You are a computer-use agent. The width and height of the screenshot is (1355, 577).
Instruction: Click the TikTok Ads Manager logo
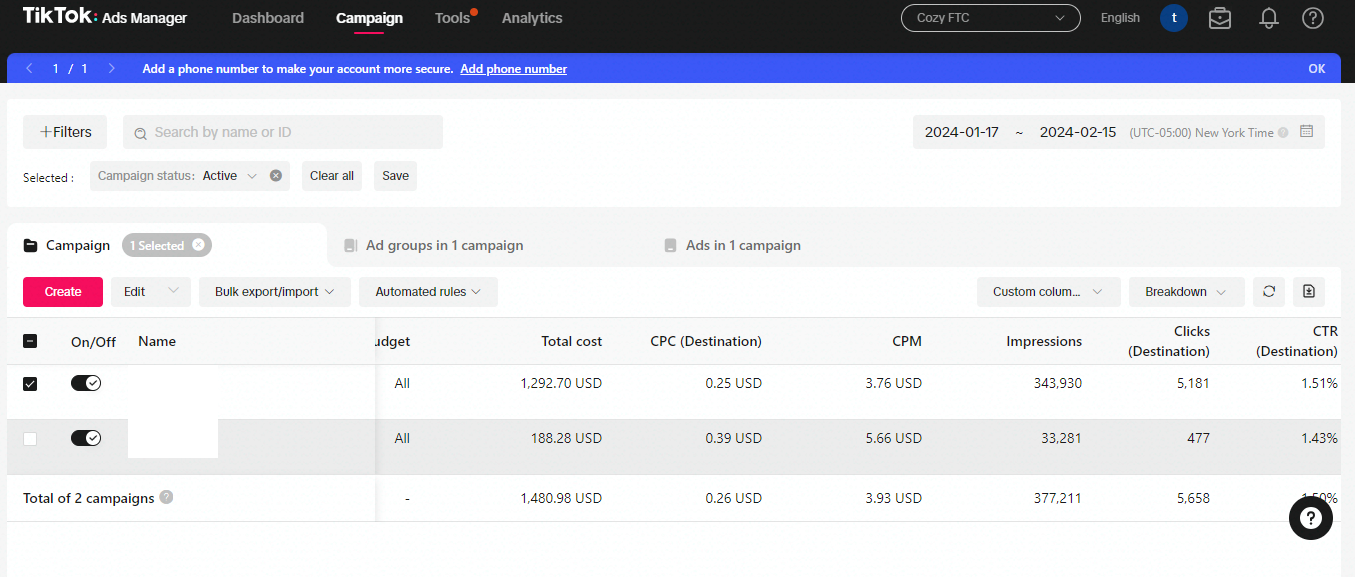tap(105, 17)
